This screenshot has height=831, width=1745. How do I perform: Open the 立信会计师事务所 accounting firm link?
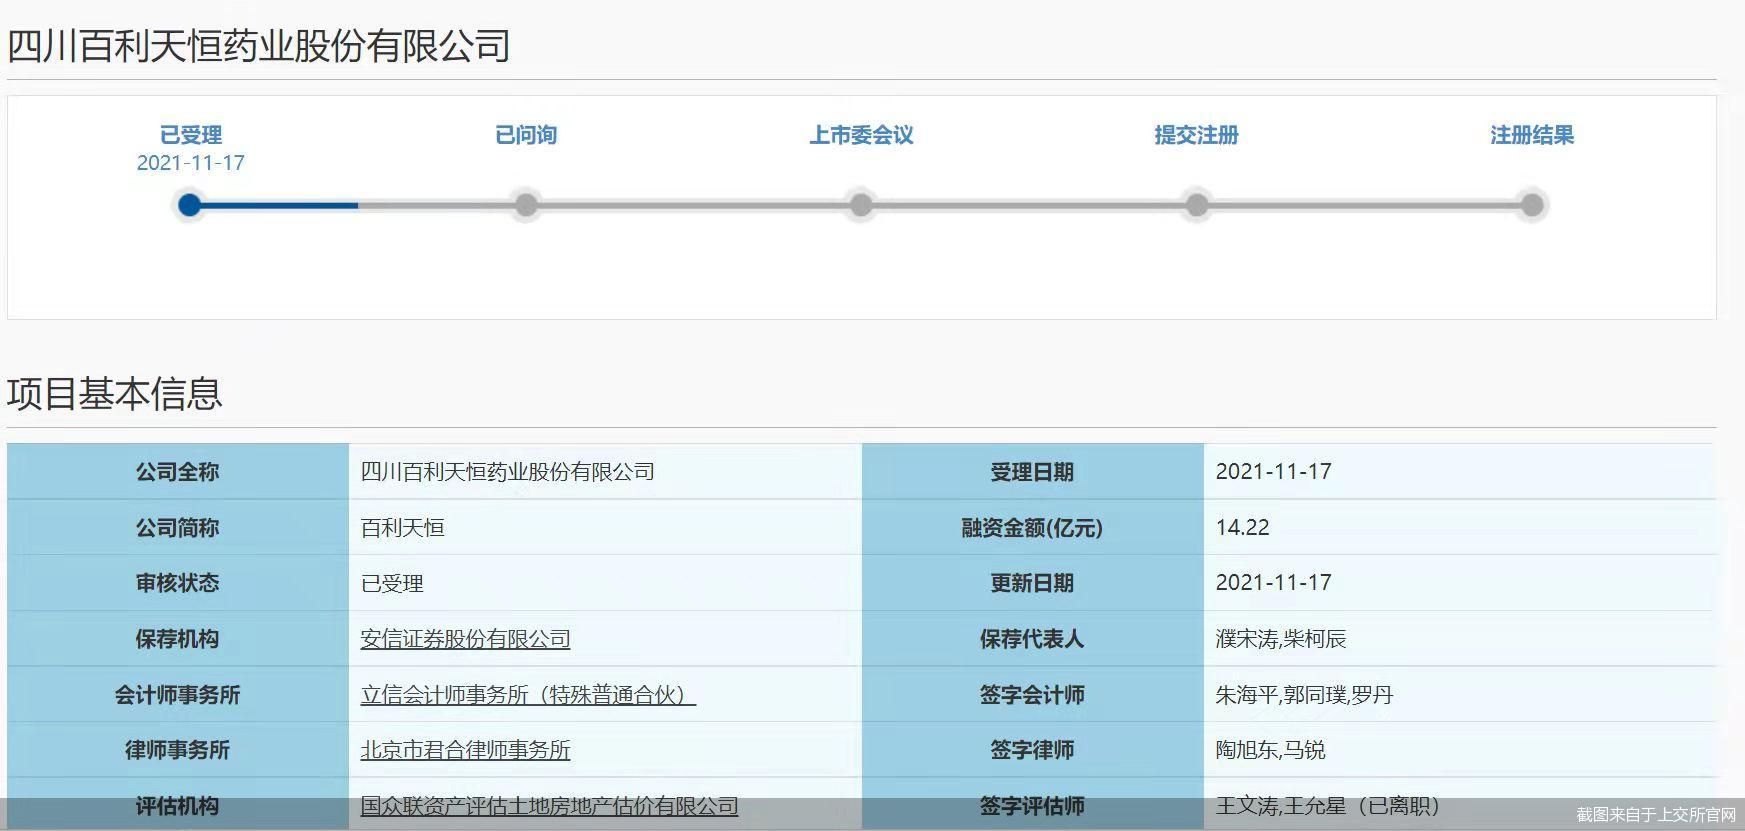[528, 695]
